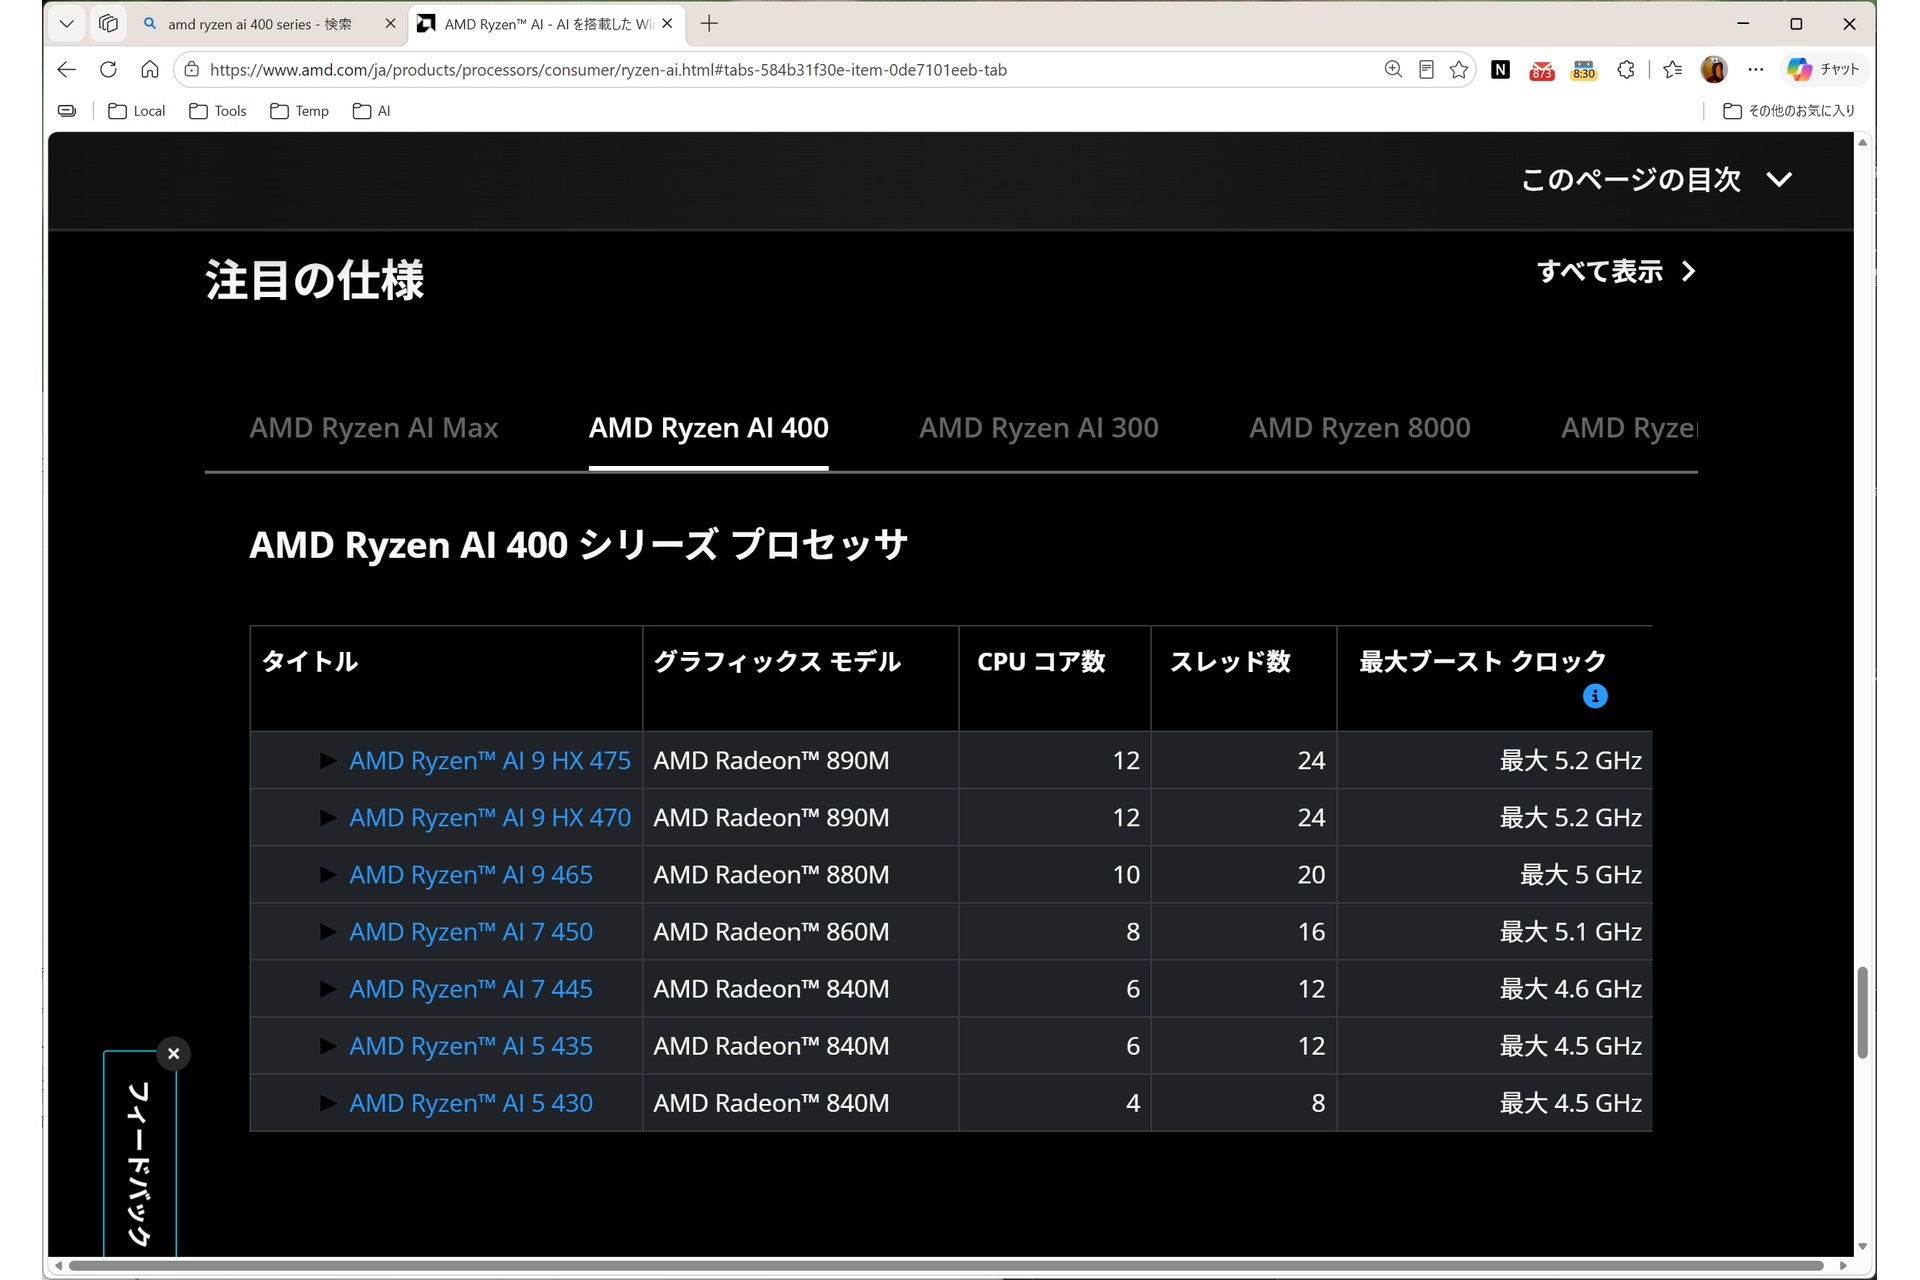Add this page to favorites star
Viewport: 1920px width, 1280px height.
point(1459,70)
